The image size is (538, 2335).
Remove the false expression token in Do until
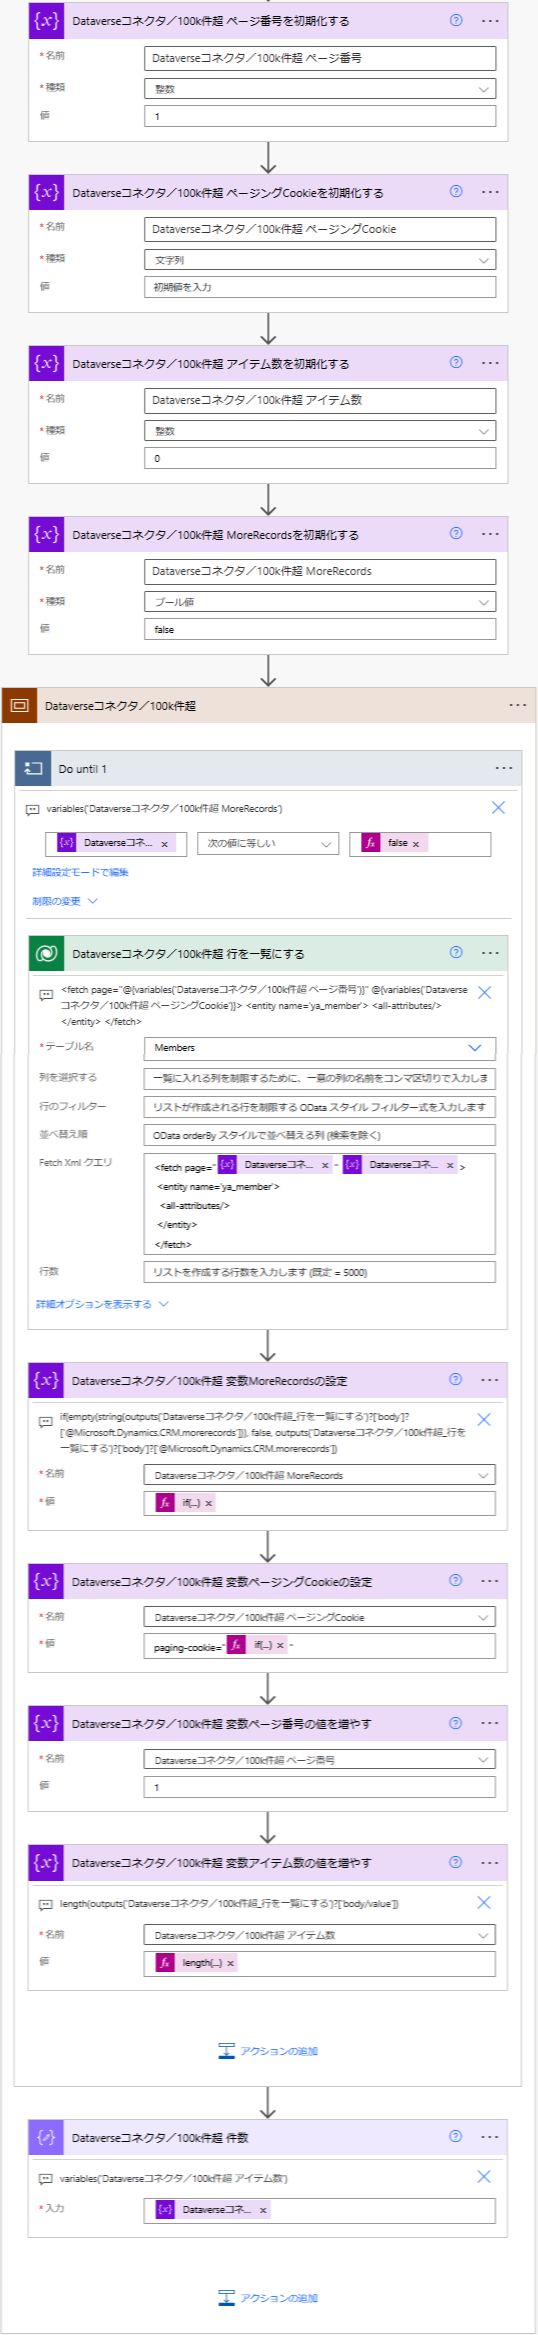coord(416,844)
